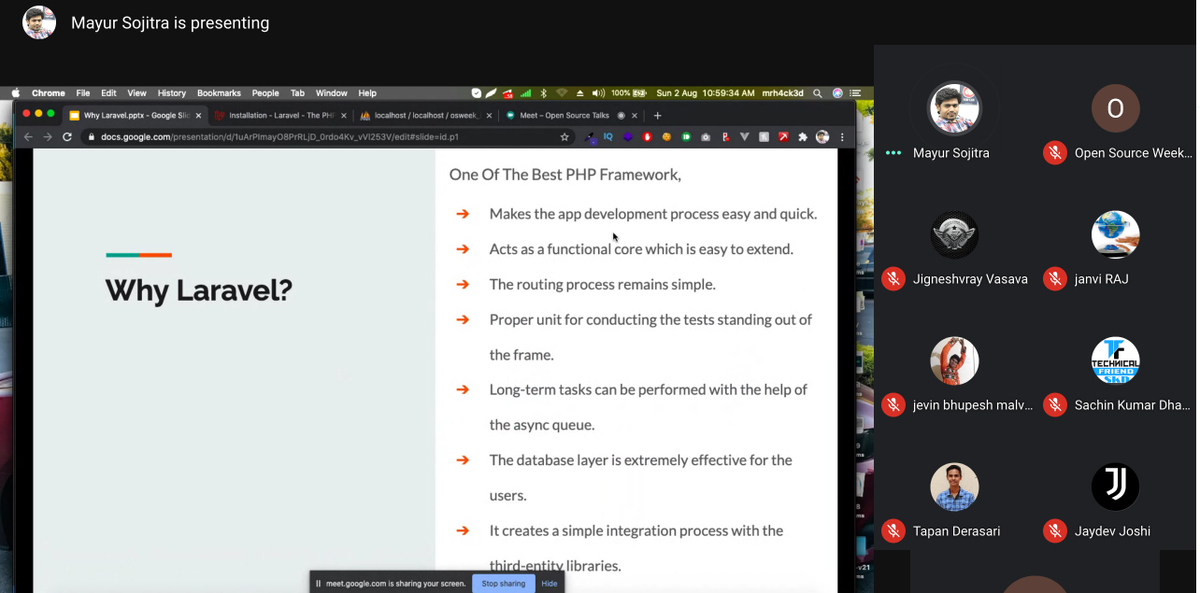Close the localhost osweek tab
Viewport: 1200px width, 593px height.
[x=490, y=115]
